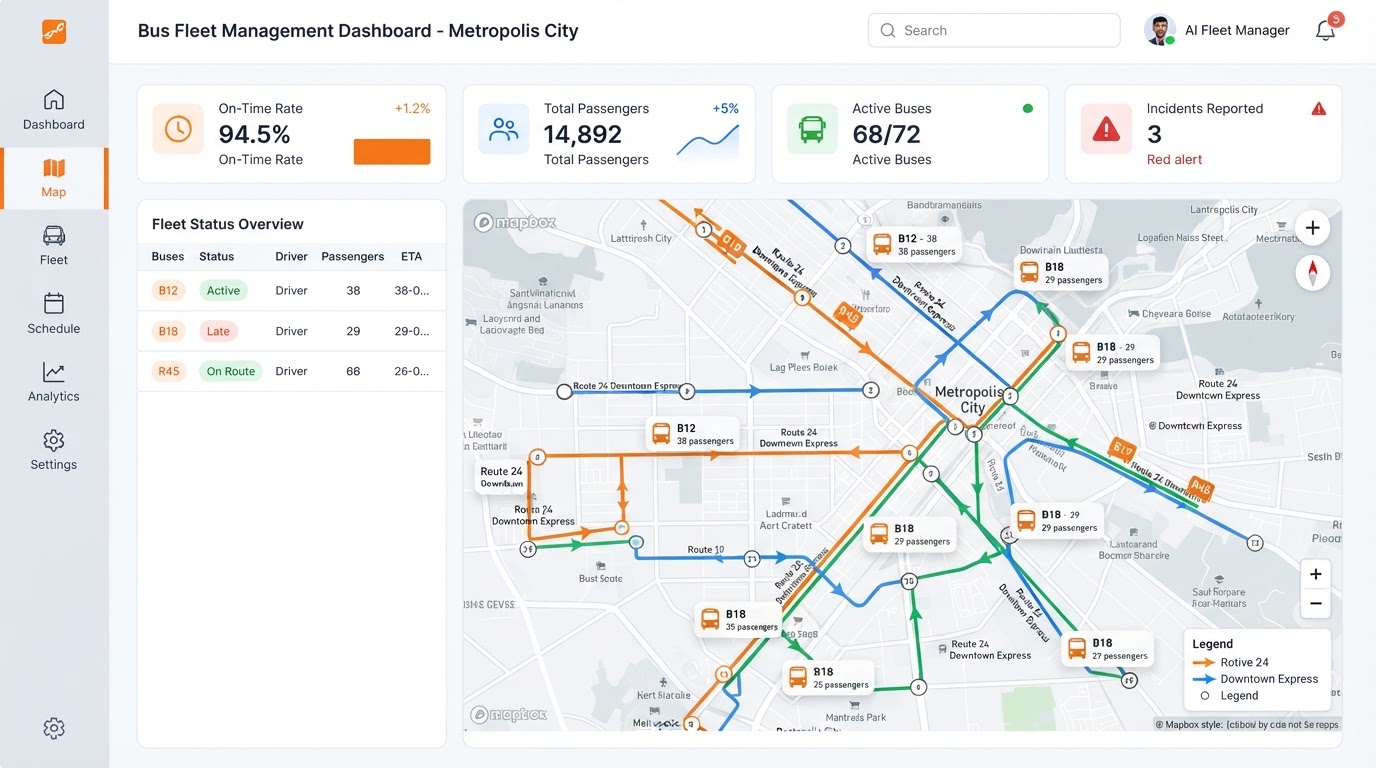Open notifications with the bell icon
This screenshot has height=768, width=1376.
(1326, 30)
